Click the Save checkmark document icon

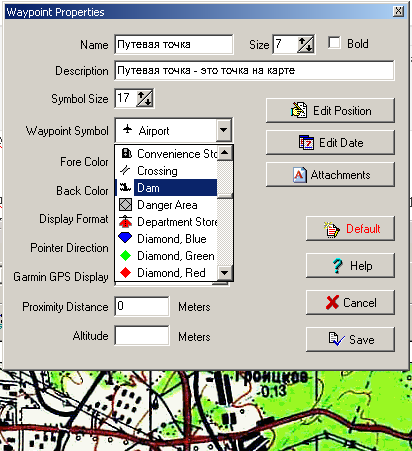click(x=336, y=339)
